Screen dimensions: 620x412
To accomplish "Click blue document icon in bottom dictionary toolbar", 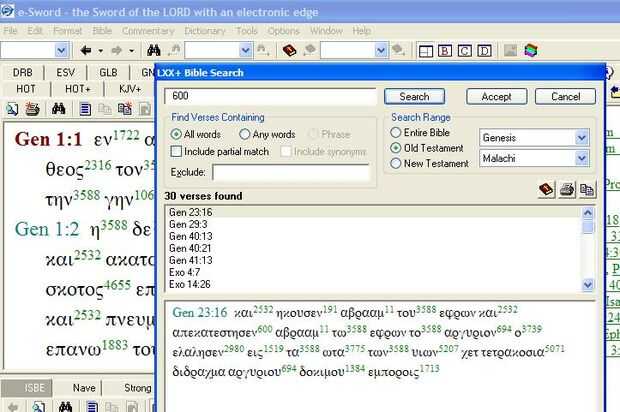I will (x=92, y=406).
